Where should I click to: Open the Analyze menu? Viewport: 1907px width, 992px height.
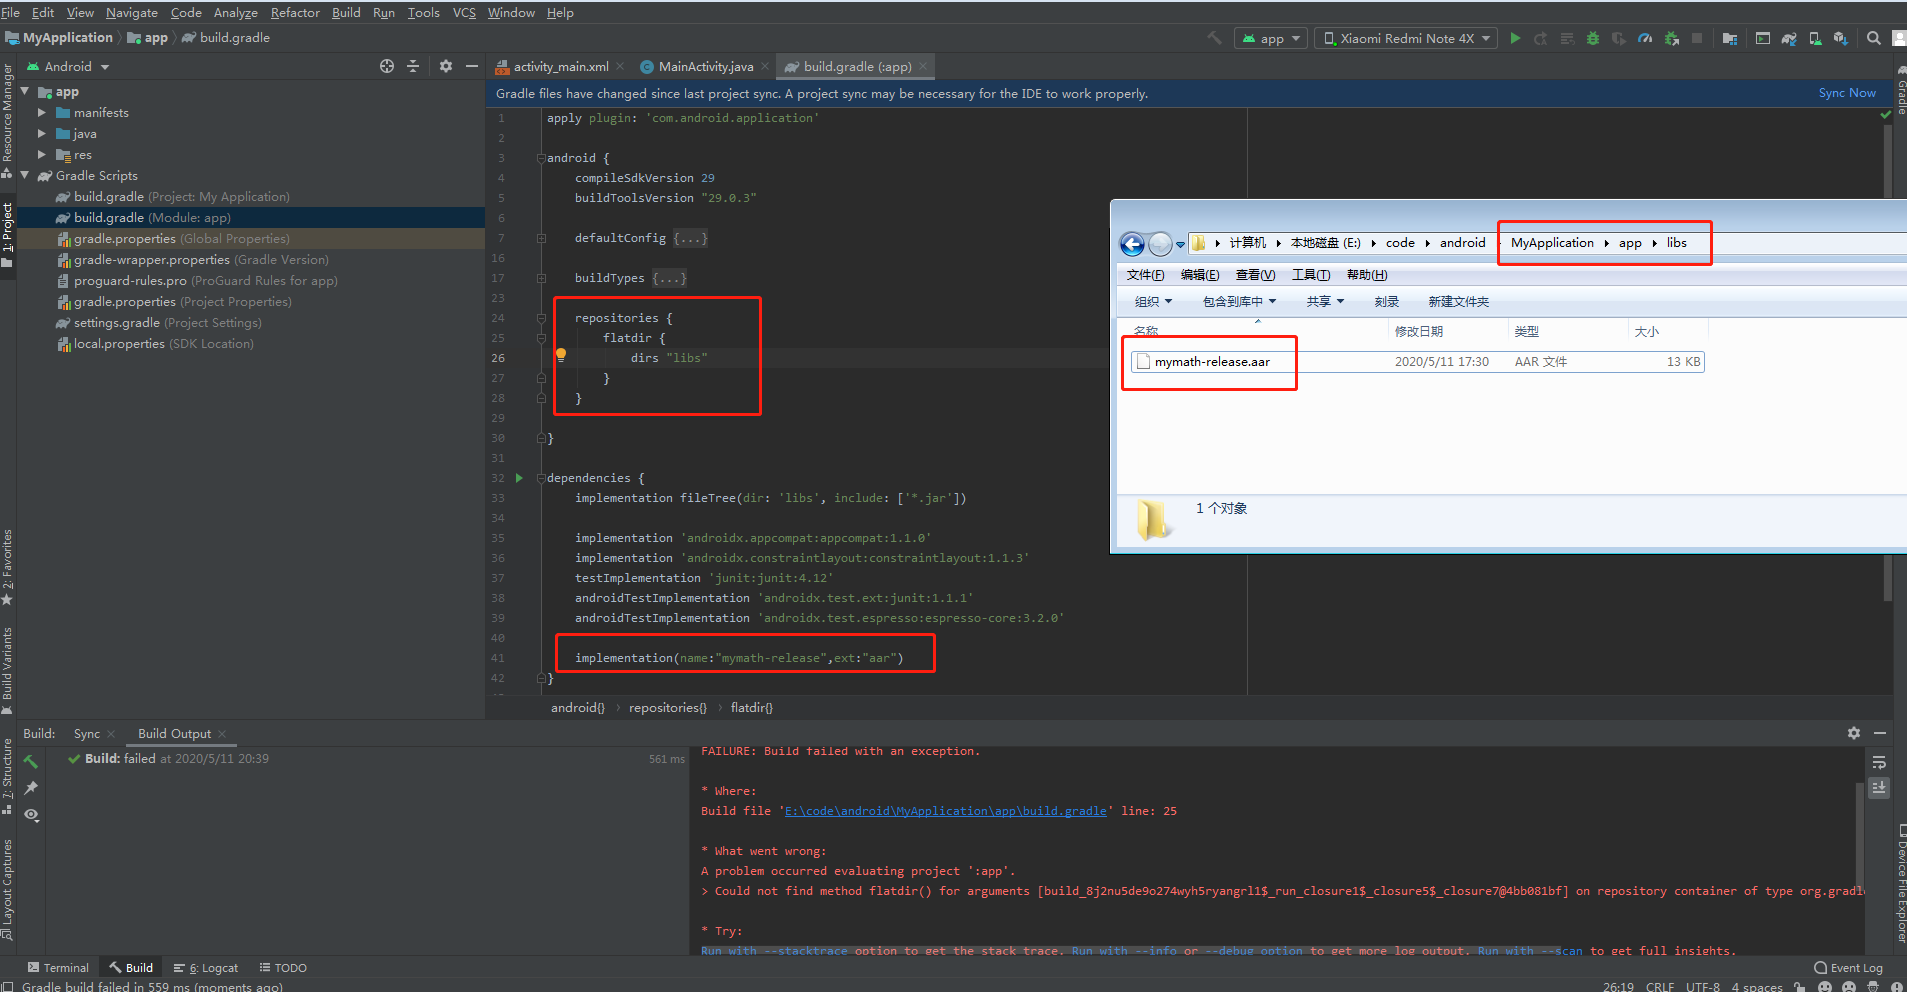click(x=235, y=13)
